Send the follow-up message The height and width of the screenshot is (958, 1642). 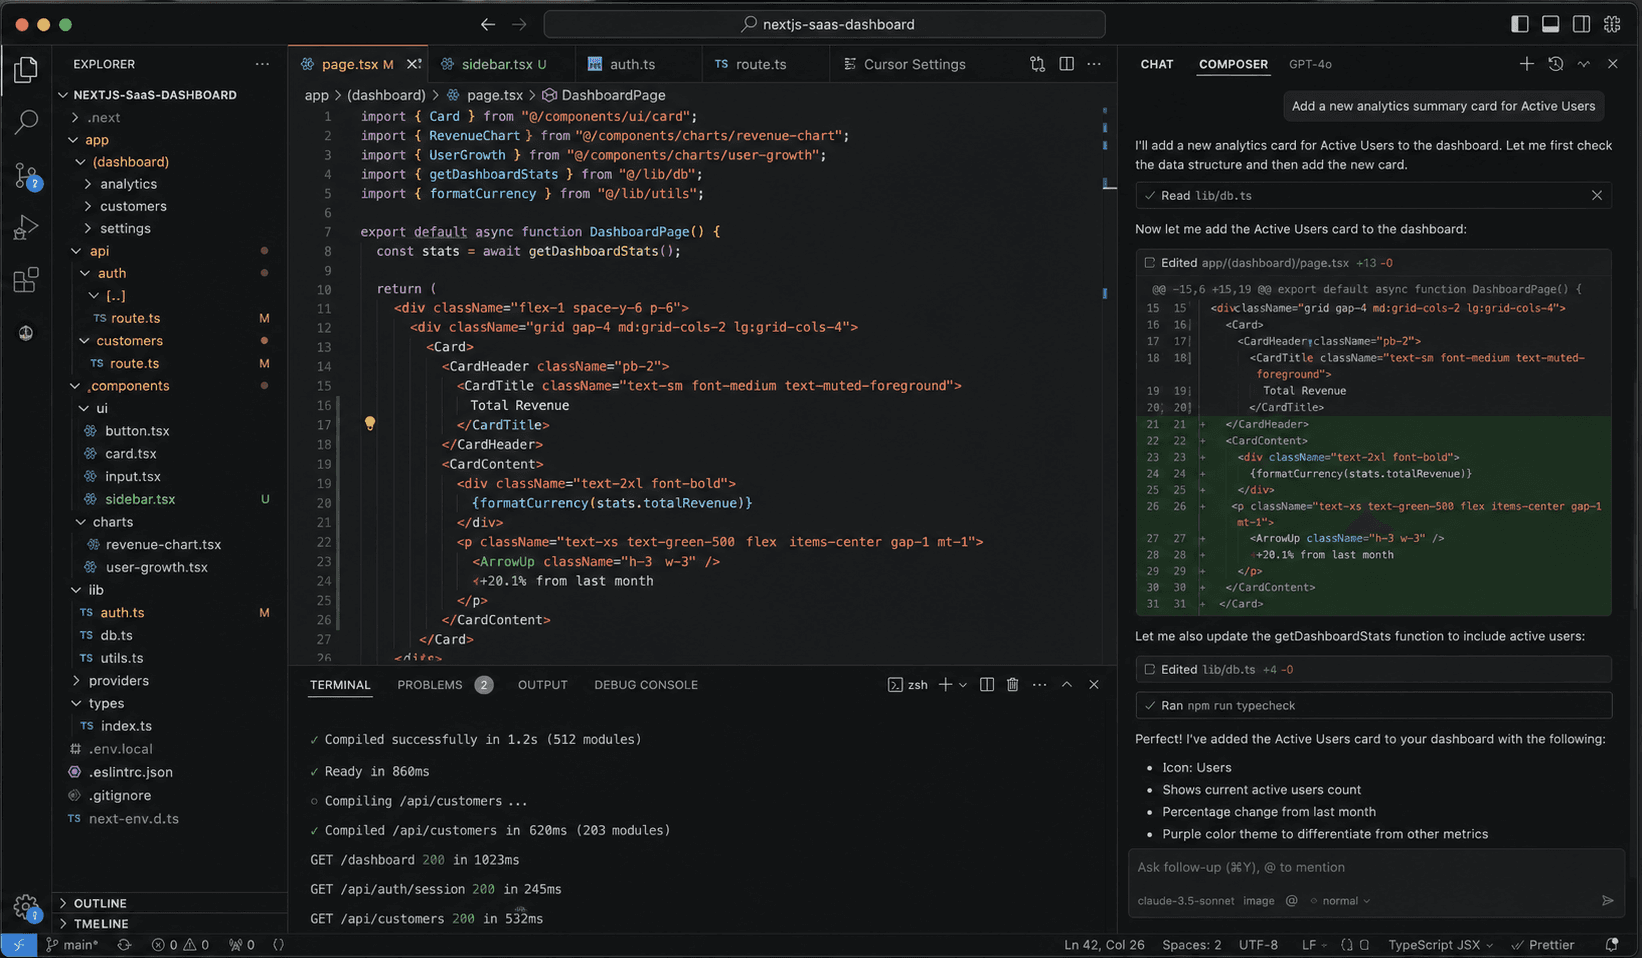click(1607, 901)
